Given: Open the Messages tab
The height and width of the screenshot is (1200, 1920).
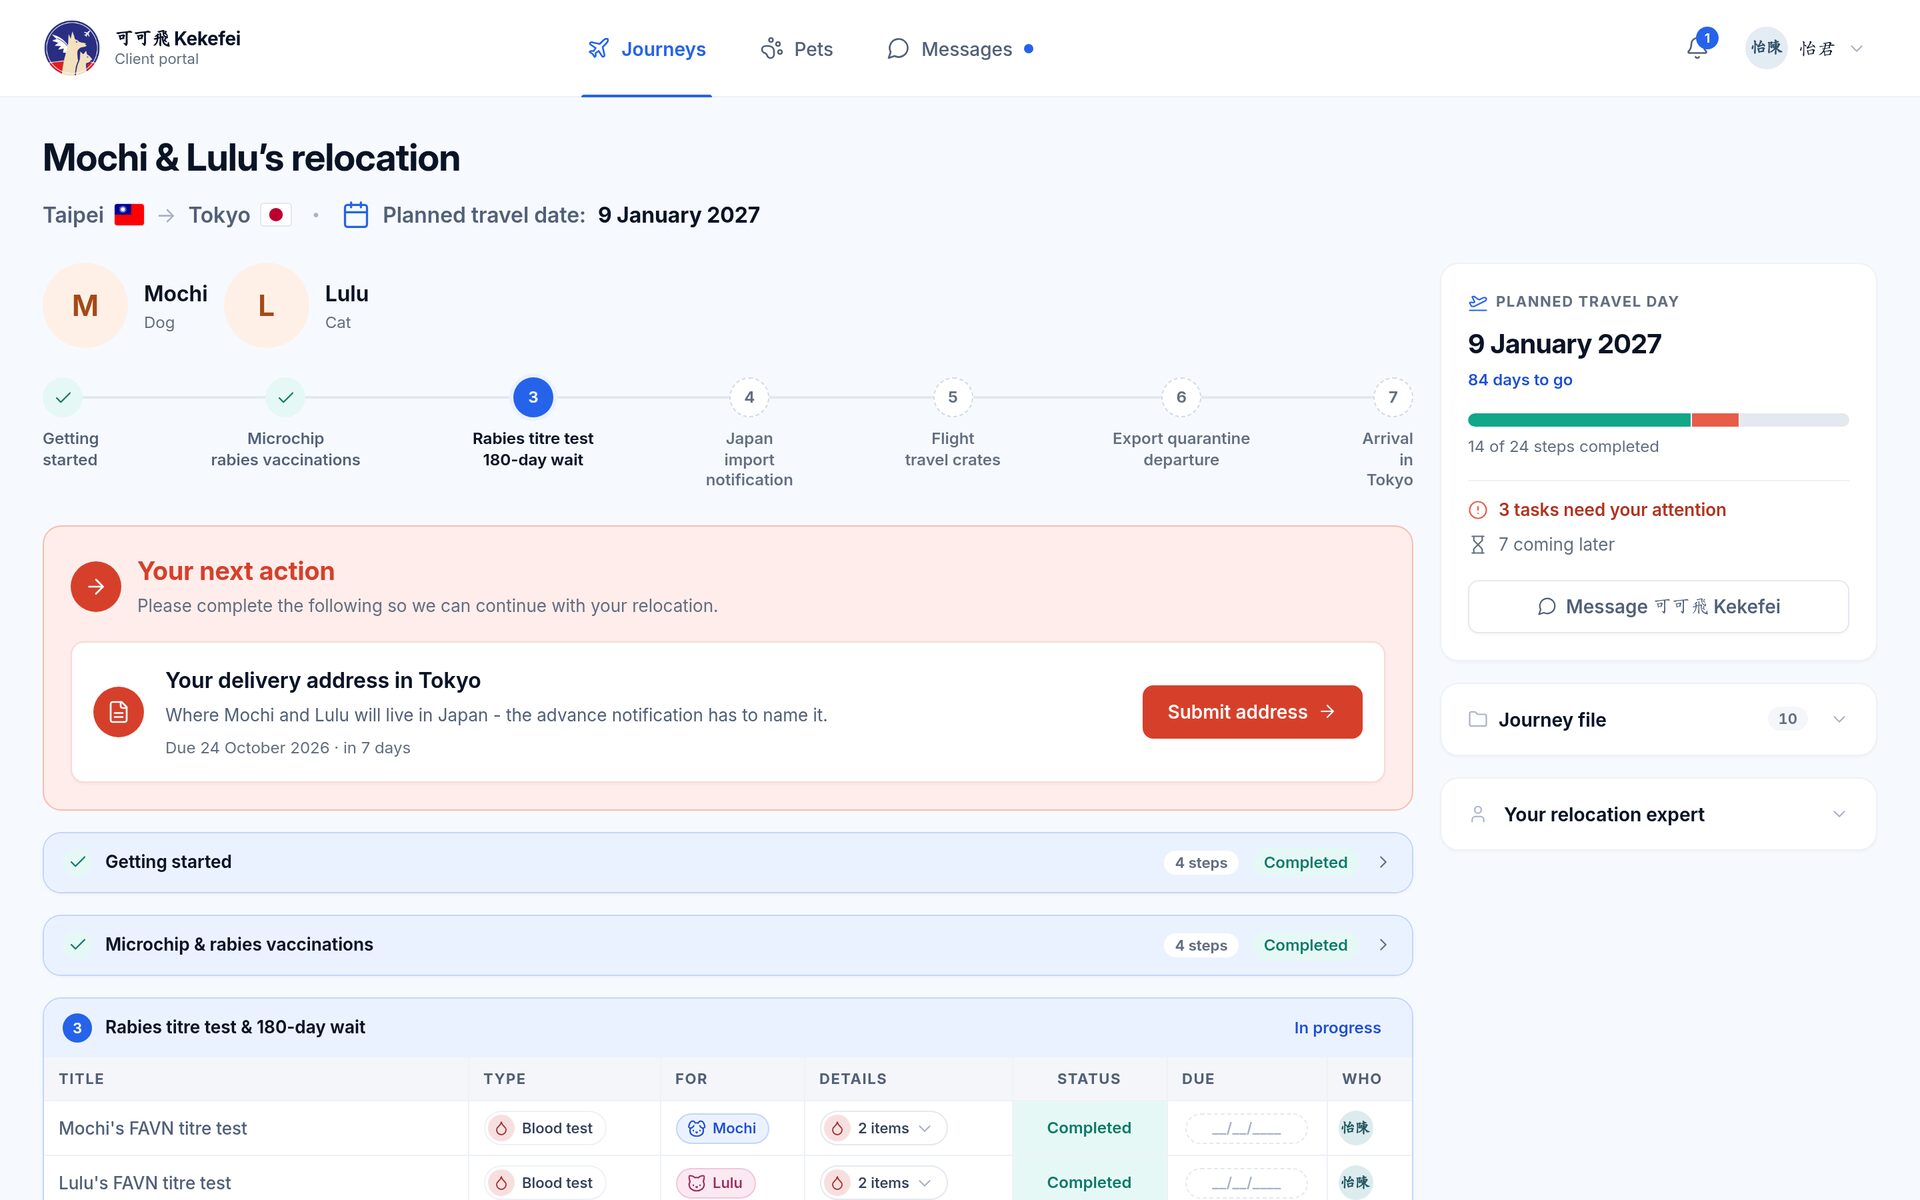Looking at the screenshot, I should click(960, 49).
